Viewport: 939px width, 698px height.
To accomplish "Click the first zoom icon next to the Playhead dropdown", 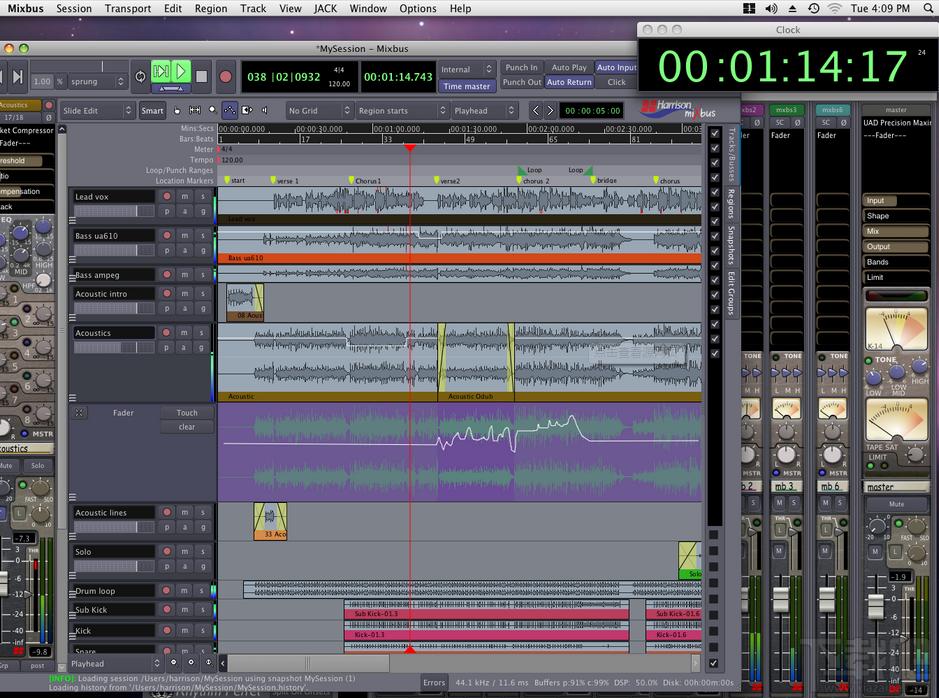I will point(174,663).
